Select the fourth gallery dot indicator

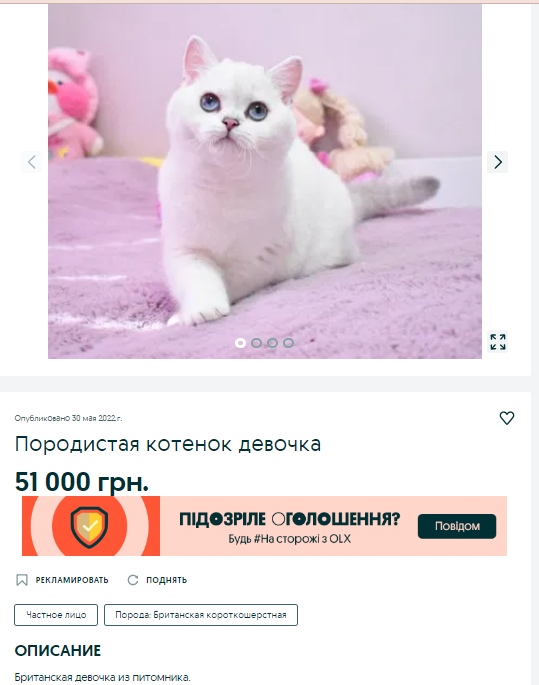[x=288, y=343]
